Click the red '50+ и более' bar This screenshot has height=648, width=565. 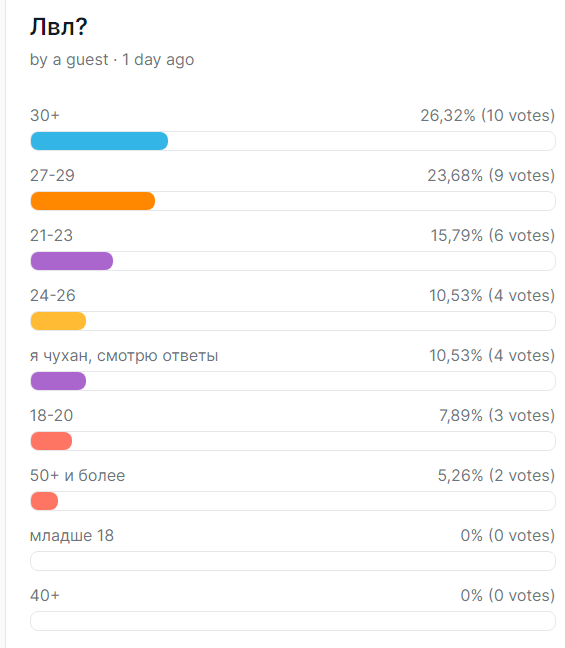coord(44,501)
